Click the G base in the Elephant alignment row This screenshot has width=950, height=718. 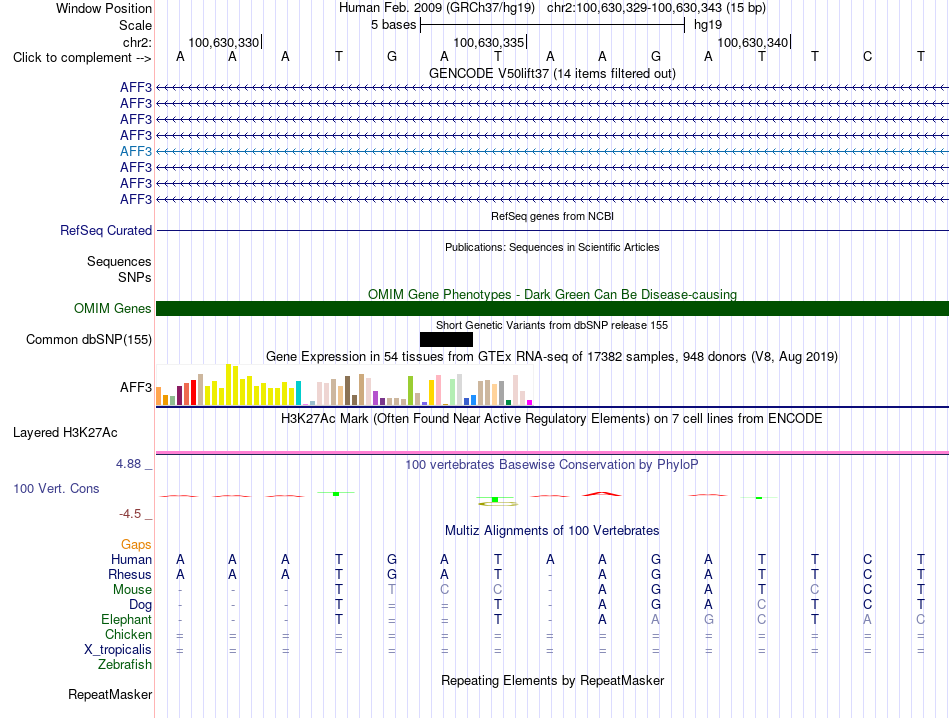(x=709, y=619)
